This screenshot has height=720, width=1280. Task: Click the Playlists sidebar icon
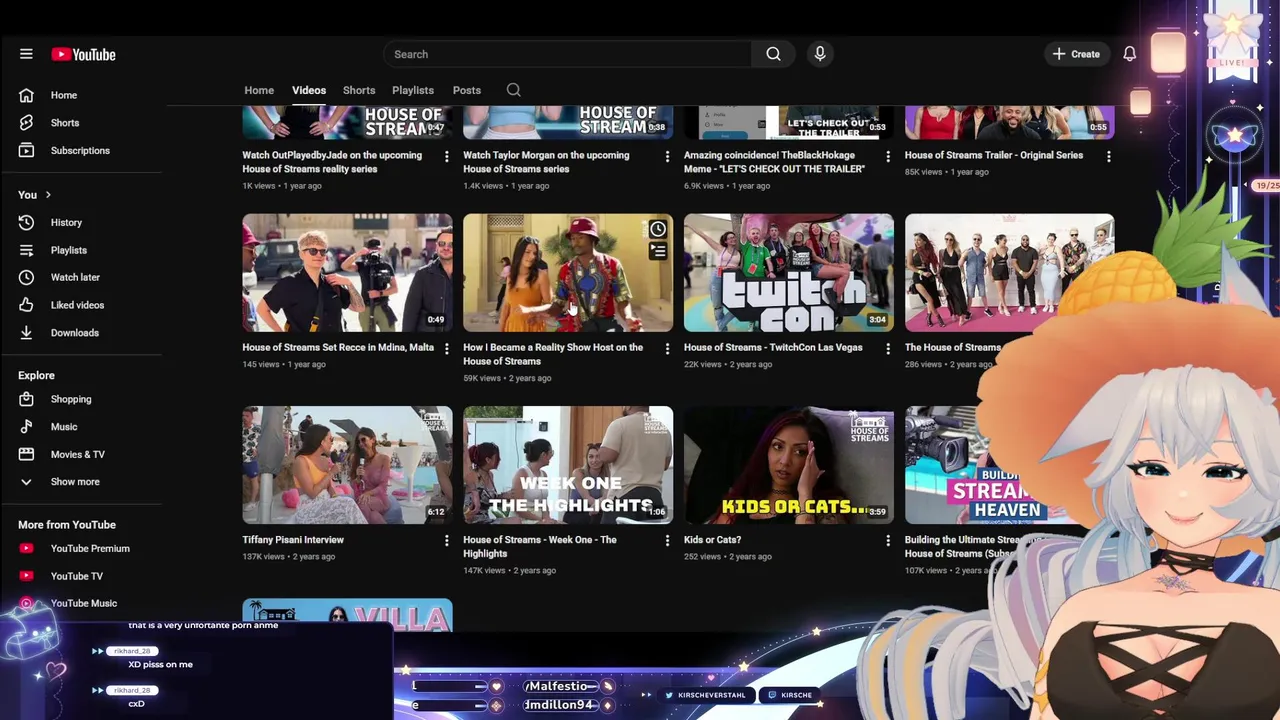(26, 250)
